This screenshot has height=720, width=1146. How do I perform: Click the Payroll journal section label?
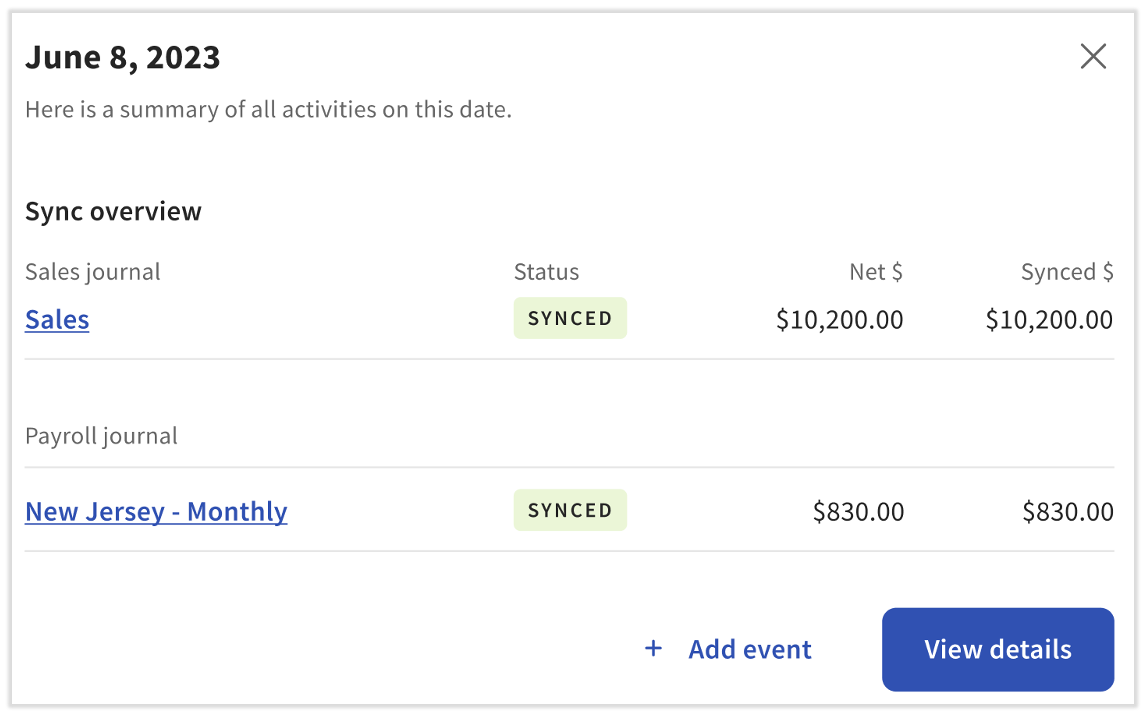pos(101,436)
